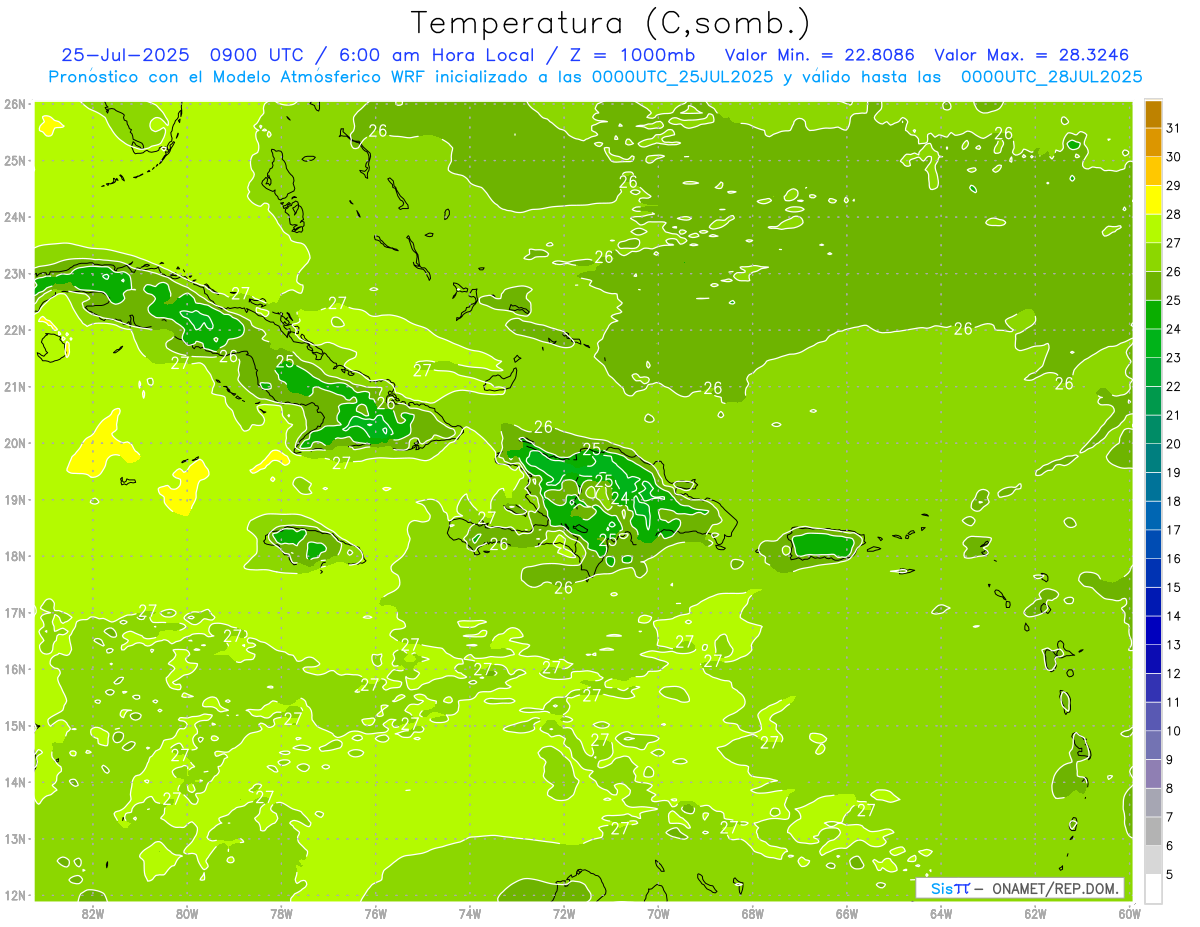Click the color scale label 10
The height and width of the screenshot is (927, 1200).
coord(1174,731)
